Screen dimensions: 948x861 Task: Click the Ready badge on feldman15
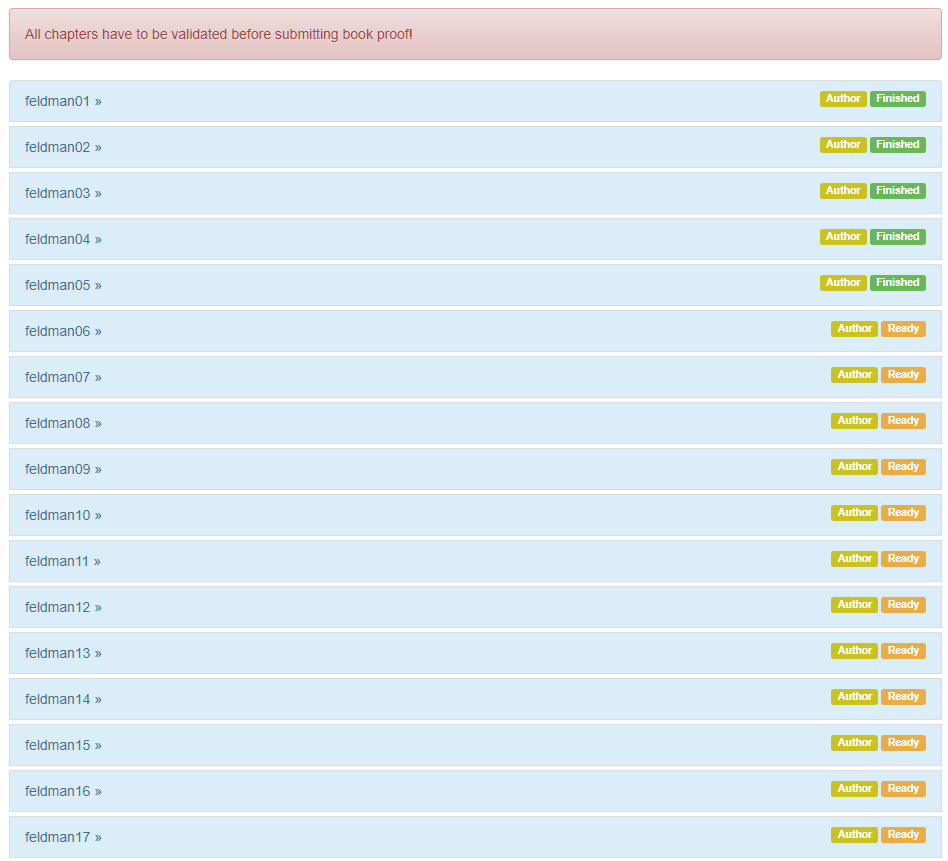point(903,743)
